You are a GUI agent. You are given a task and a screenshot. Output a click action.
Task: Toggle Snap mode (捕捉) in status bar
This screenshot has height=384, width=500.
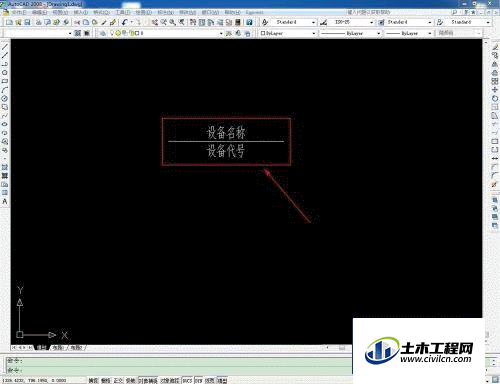click(x=93, y=380)
